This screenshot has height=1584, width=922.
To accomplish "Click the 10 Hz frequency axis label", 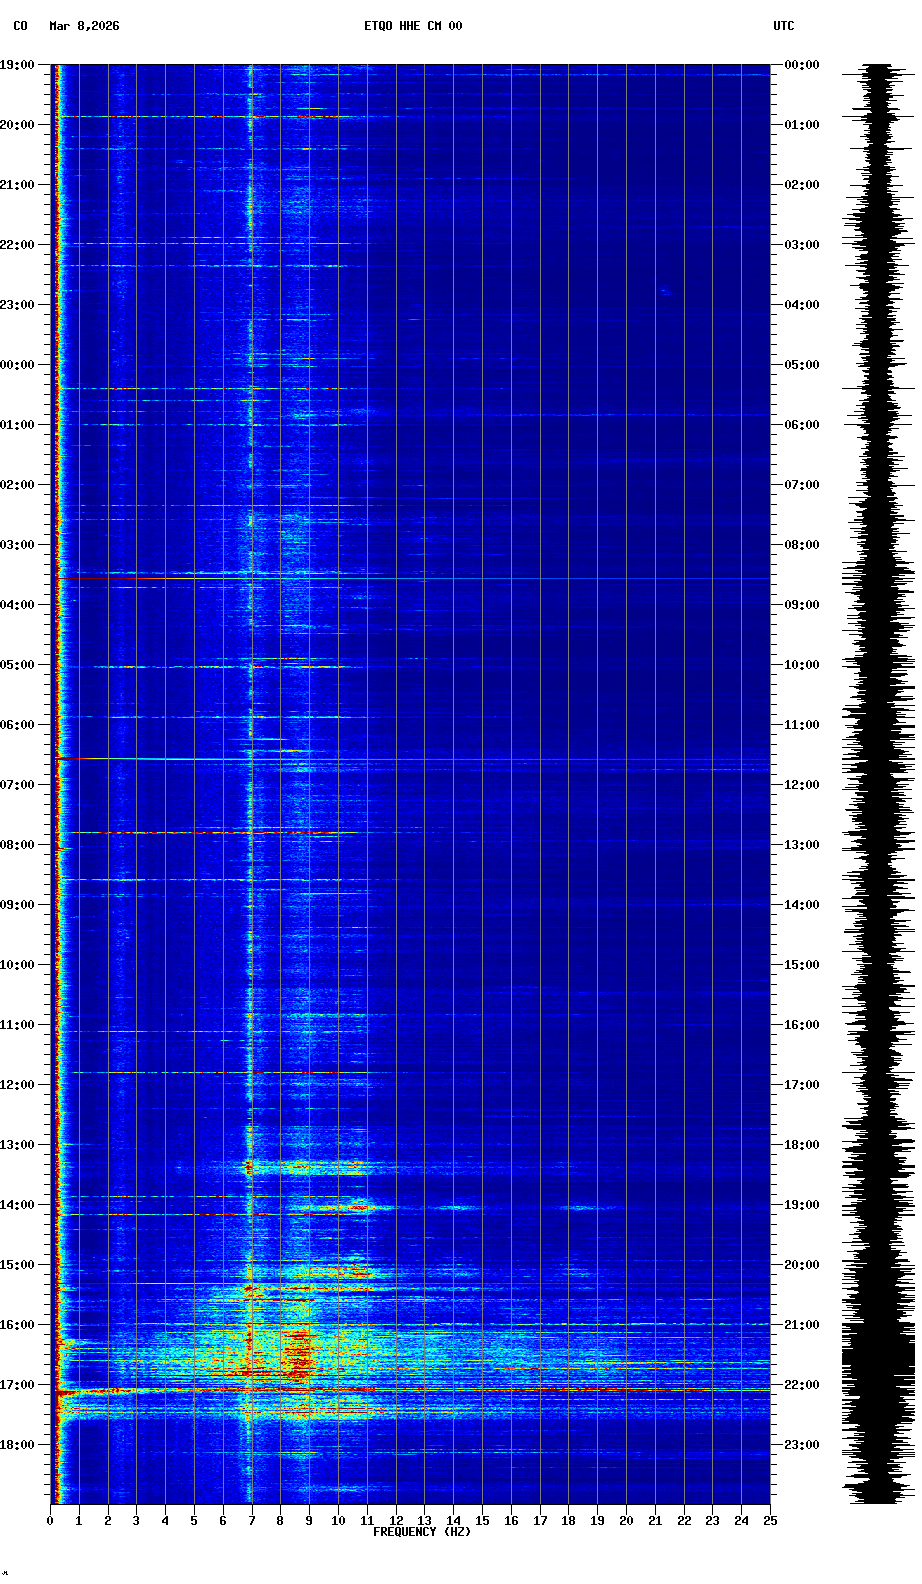I will pos(338,1521).
